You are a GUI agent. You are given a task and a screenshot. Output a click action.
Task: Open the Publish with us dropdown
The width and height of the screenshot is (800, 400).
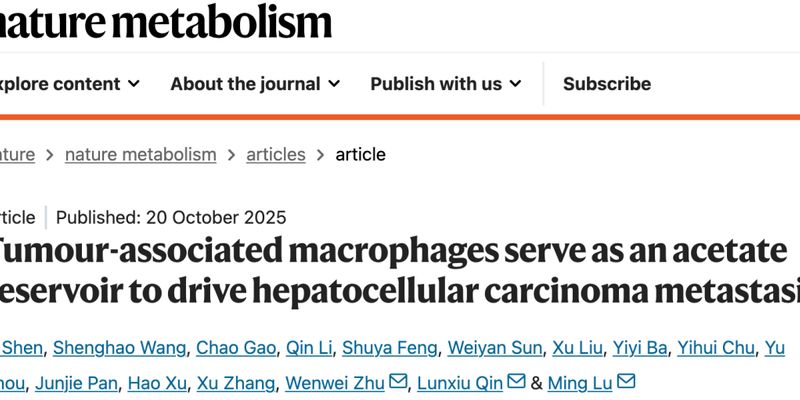515,84
